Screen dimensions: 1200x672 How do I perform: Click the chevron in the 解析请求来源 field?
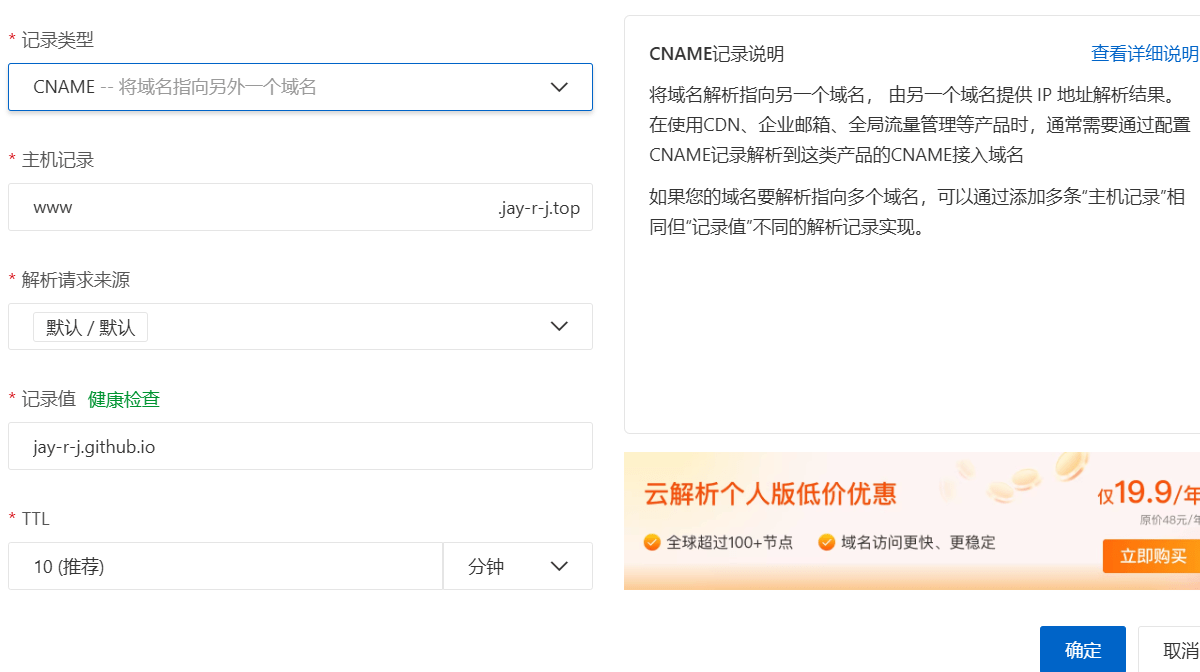pyautogui.click(x=559, y=327)
